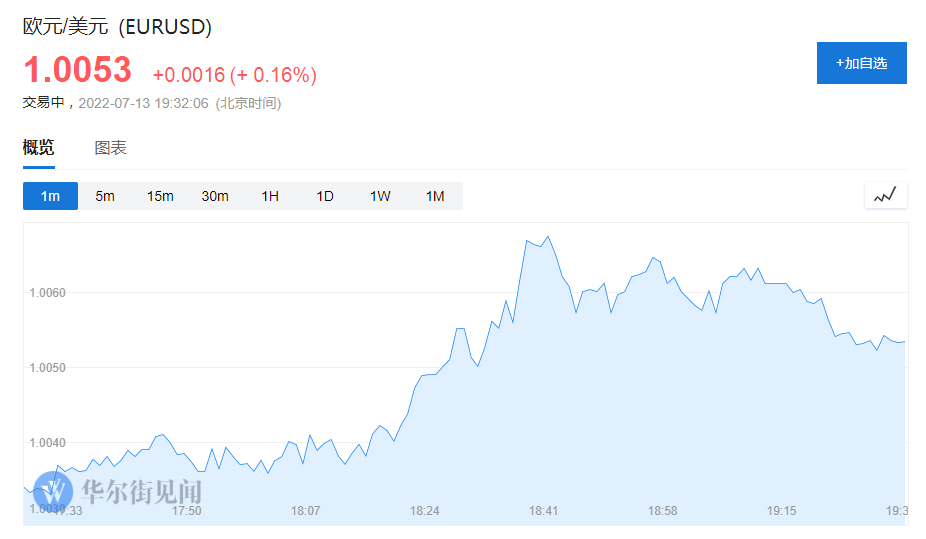This screenshot has width=926, height=539.
Task: Click the +0.0016 (+0.16%) change value
Action: click(234, 75)
